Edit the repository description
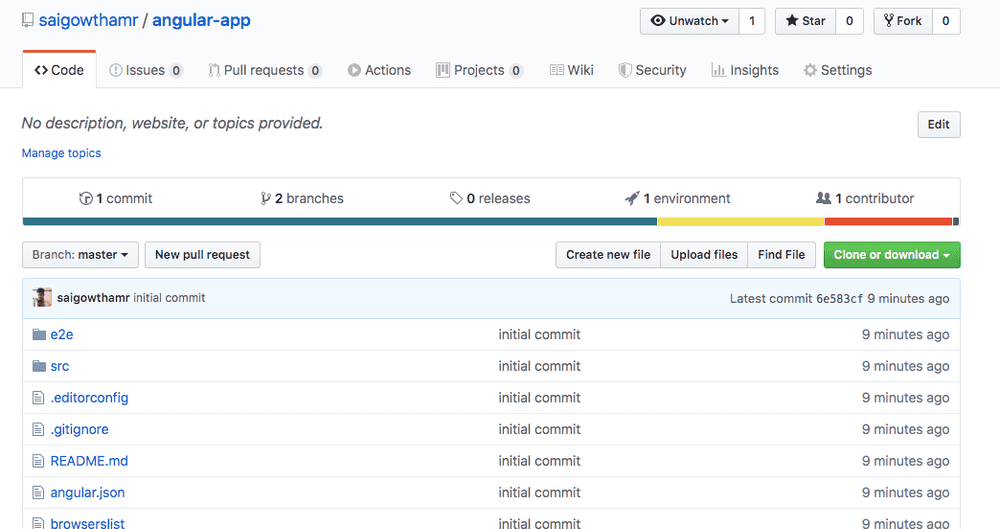1000x529 pixels. point(939,124)
